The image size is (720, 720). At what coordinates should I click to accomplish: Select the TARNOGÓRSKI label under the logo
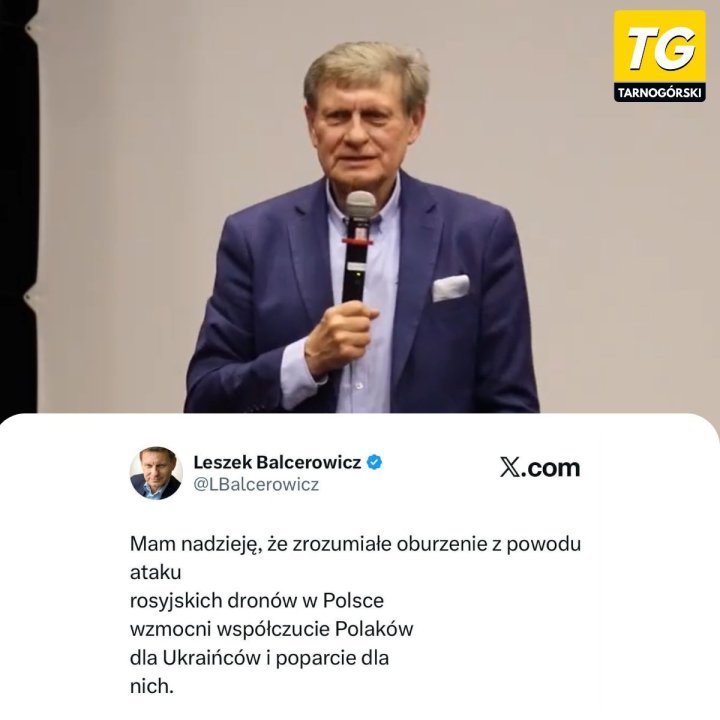[659, 93]
